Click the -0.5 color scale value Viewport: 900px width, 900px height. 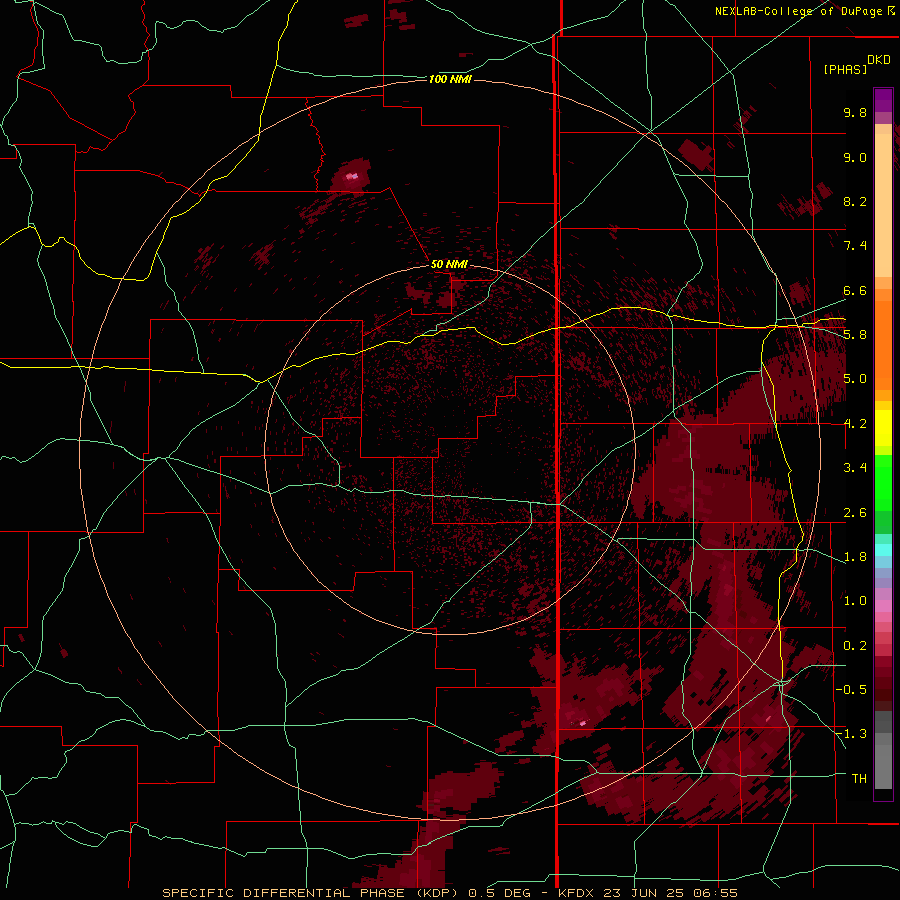coord(851,690)
